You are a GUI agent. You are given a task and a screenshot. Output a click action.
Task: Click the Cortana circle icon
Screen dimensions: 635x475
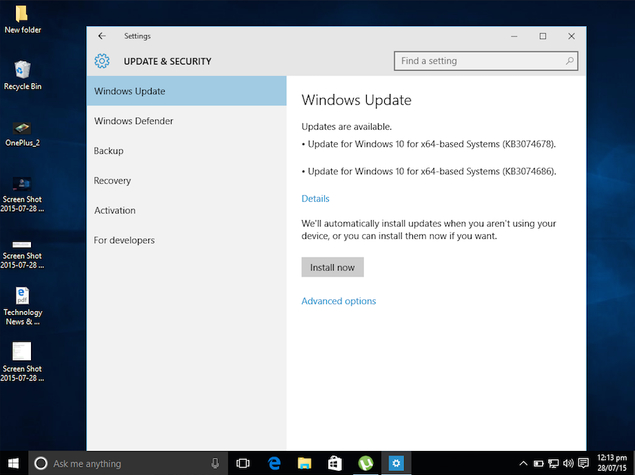[x=40, y=463]
